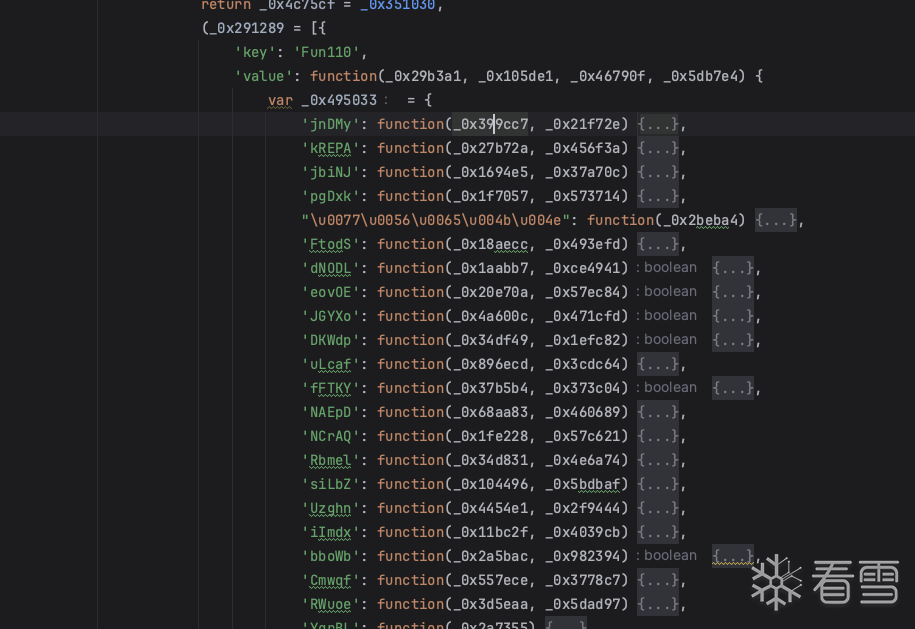Viewport: 915px width, 629px height.
Task: Click the boolean type hint on 'eovOE' line
Action: pos(670,292)
